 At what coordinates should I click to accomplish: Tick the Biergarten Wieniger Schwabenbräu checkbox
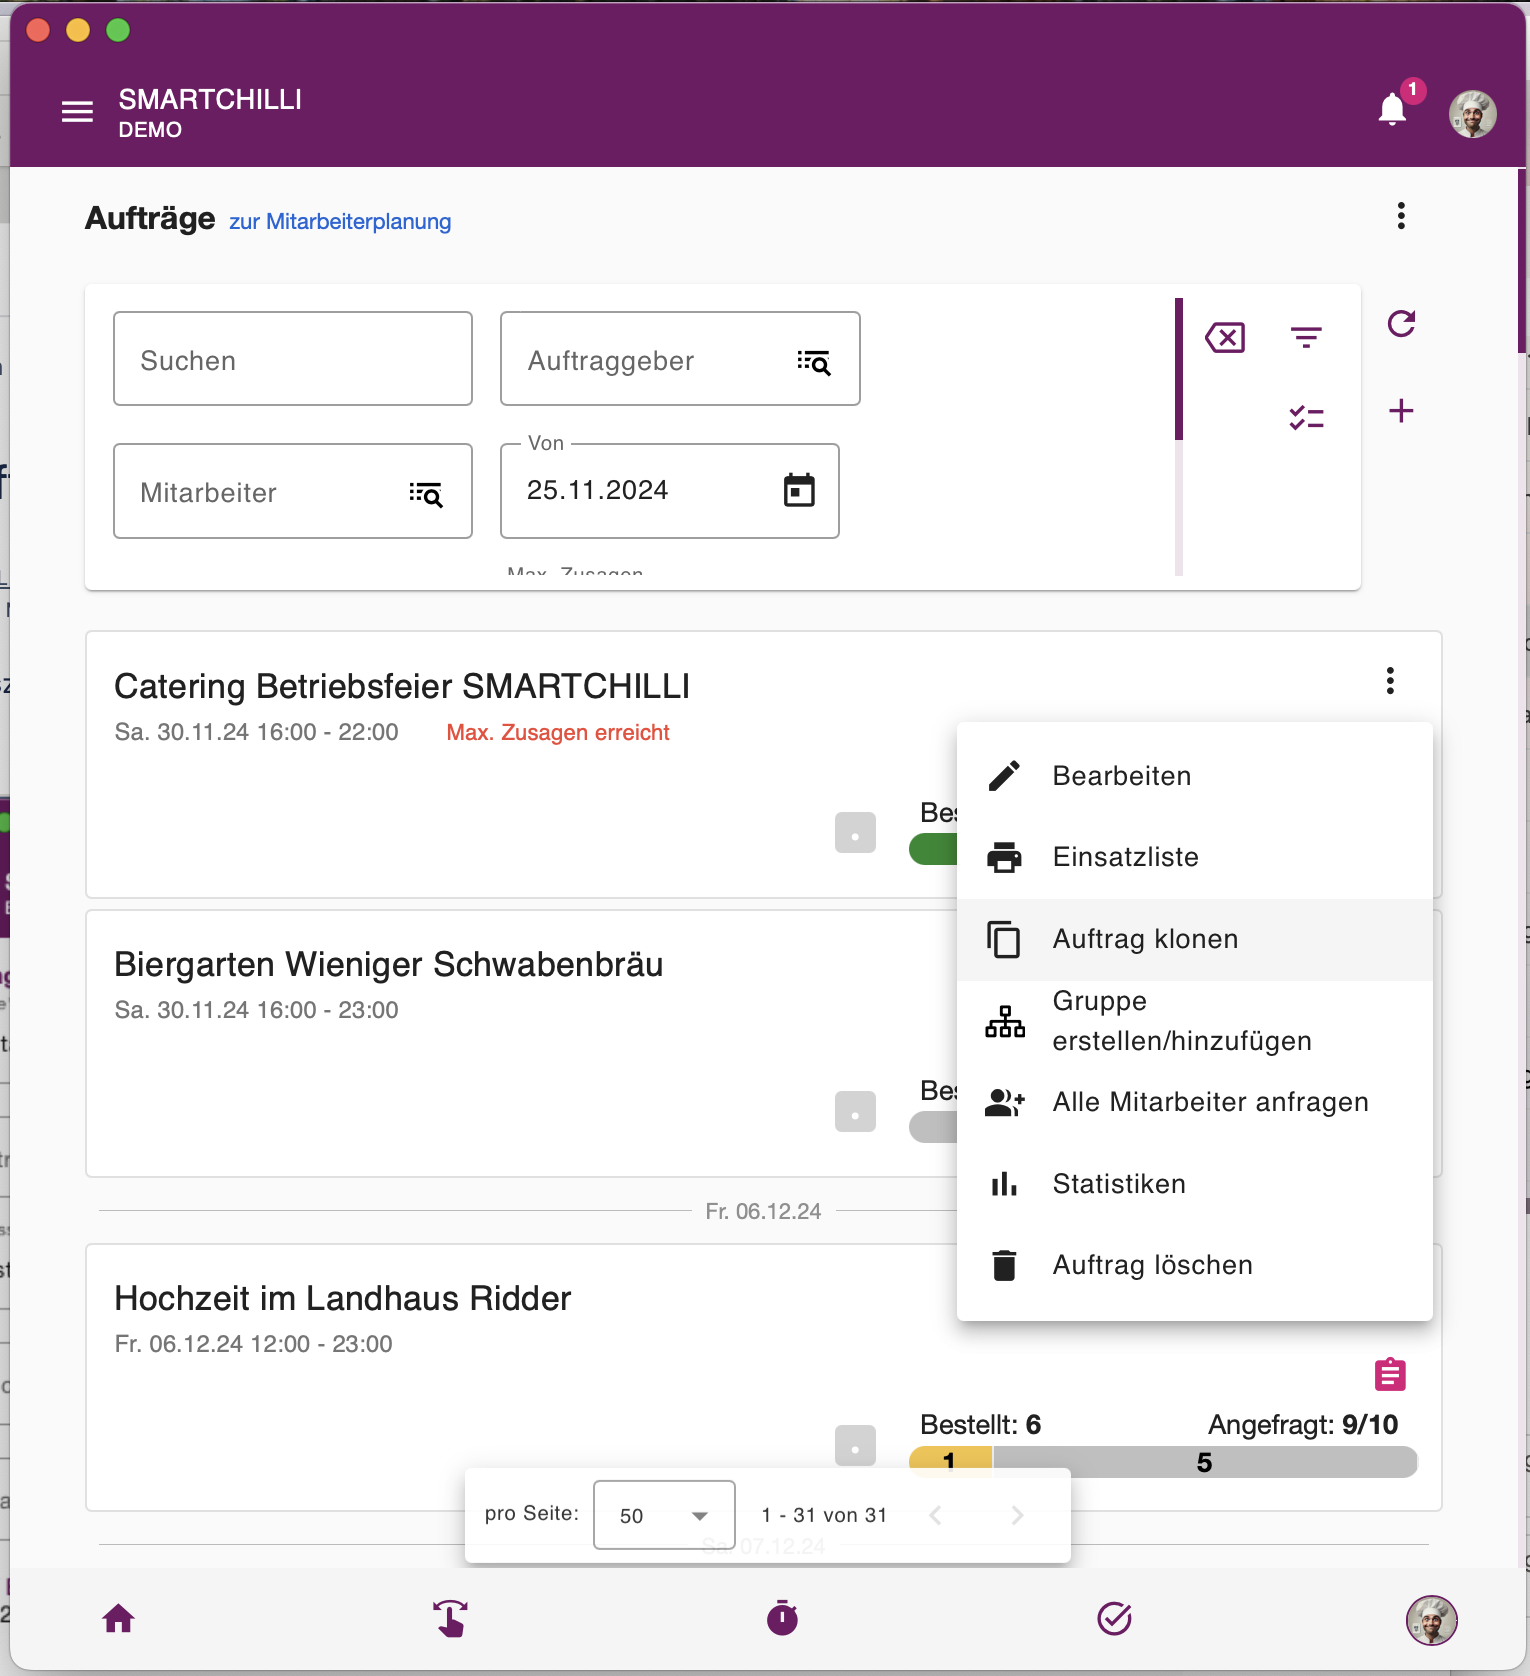tap(855, 1112)
